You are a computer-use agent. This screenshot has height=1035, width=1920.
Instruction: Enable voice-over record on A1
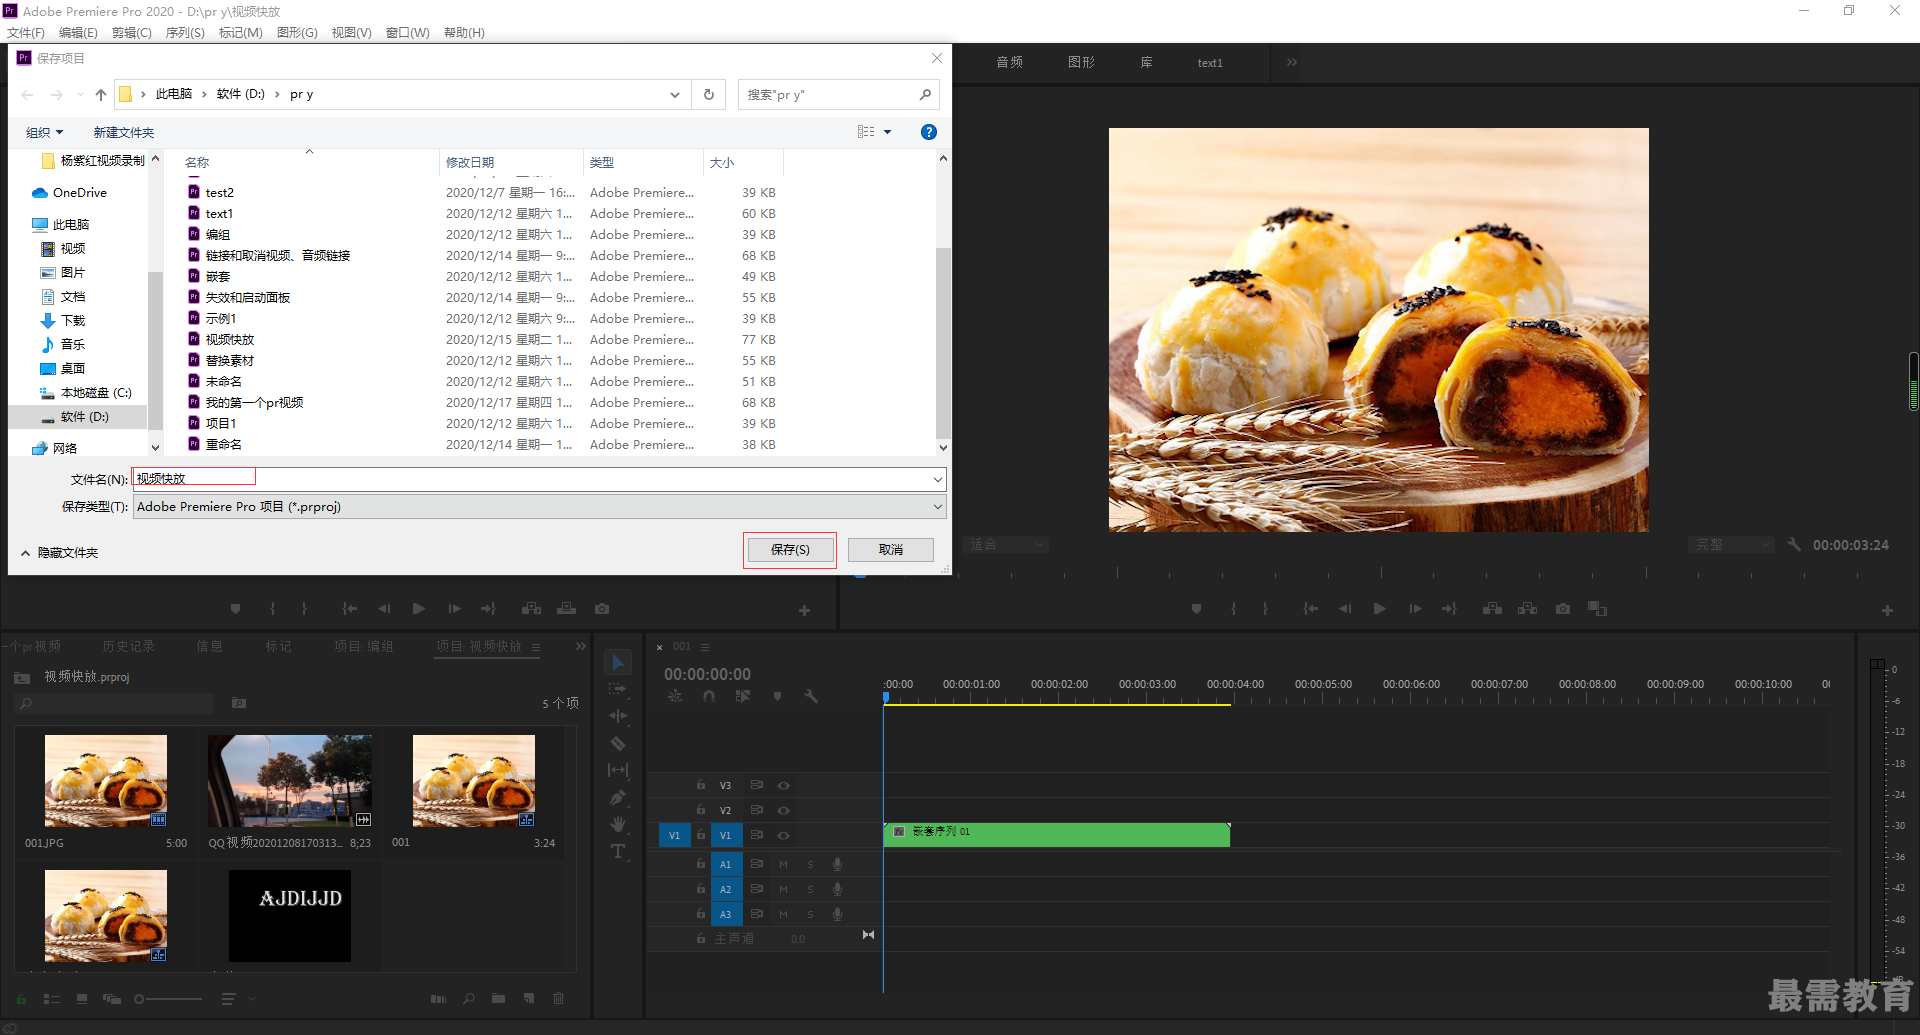tap(838, 865)
